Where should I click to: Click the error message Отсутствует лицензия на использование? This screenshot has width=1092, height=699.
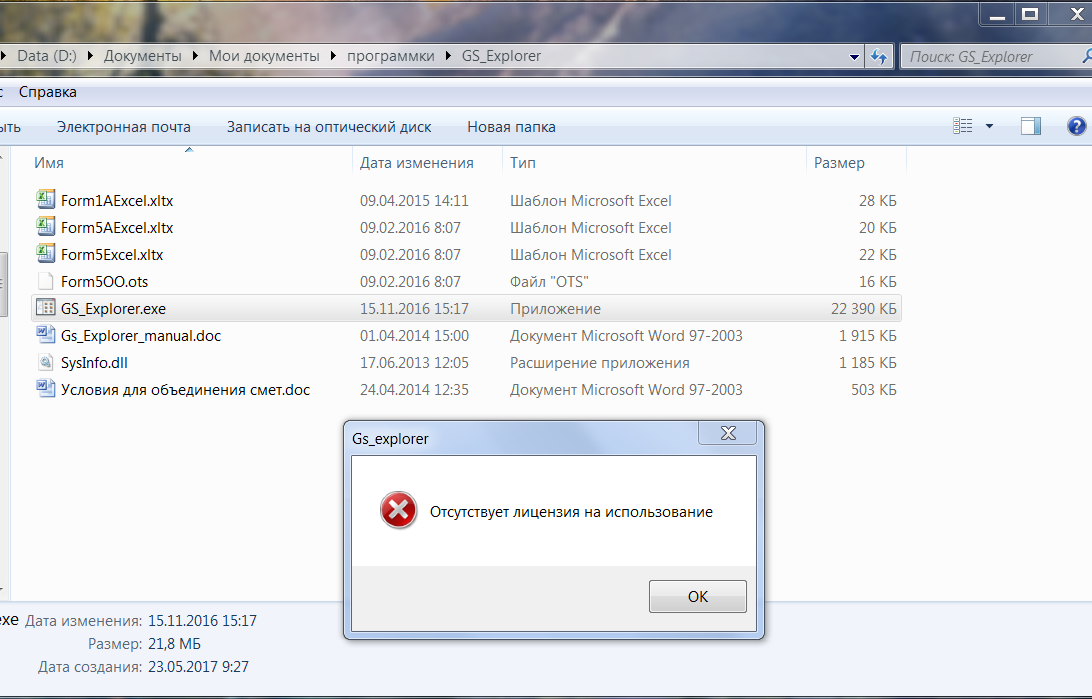[571, 512]
